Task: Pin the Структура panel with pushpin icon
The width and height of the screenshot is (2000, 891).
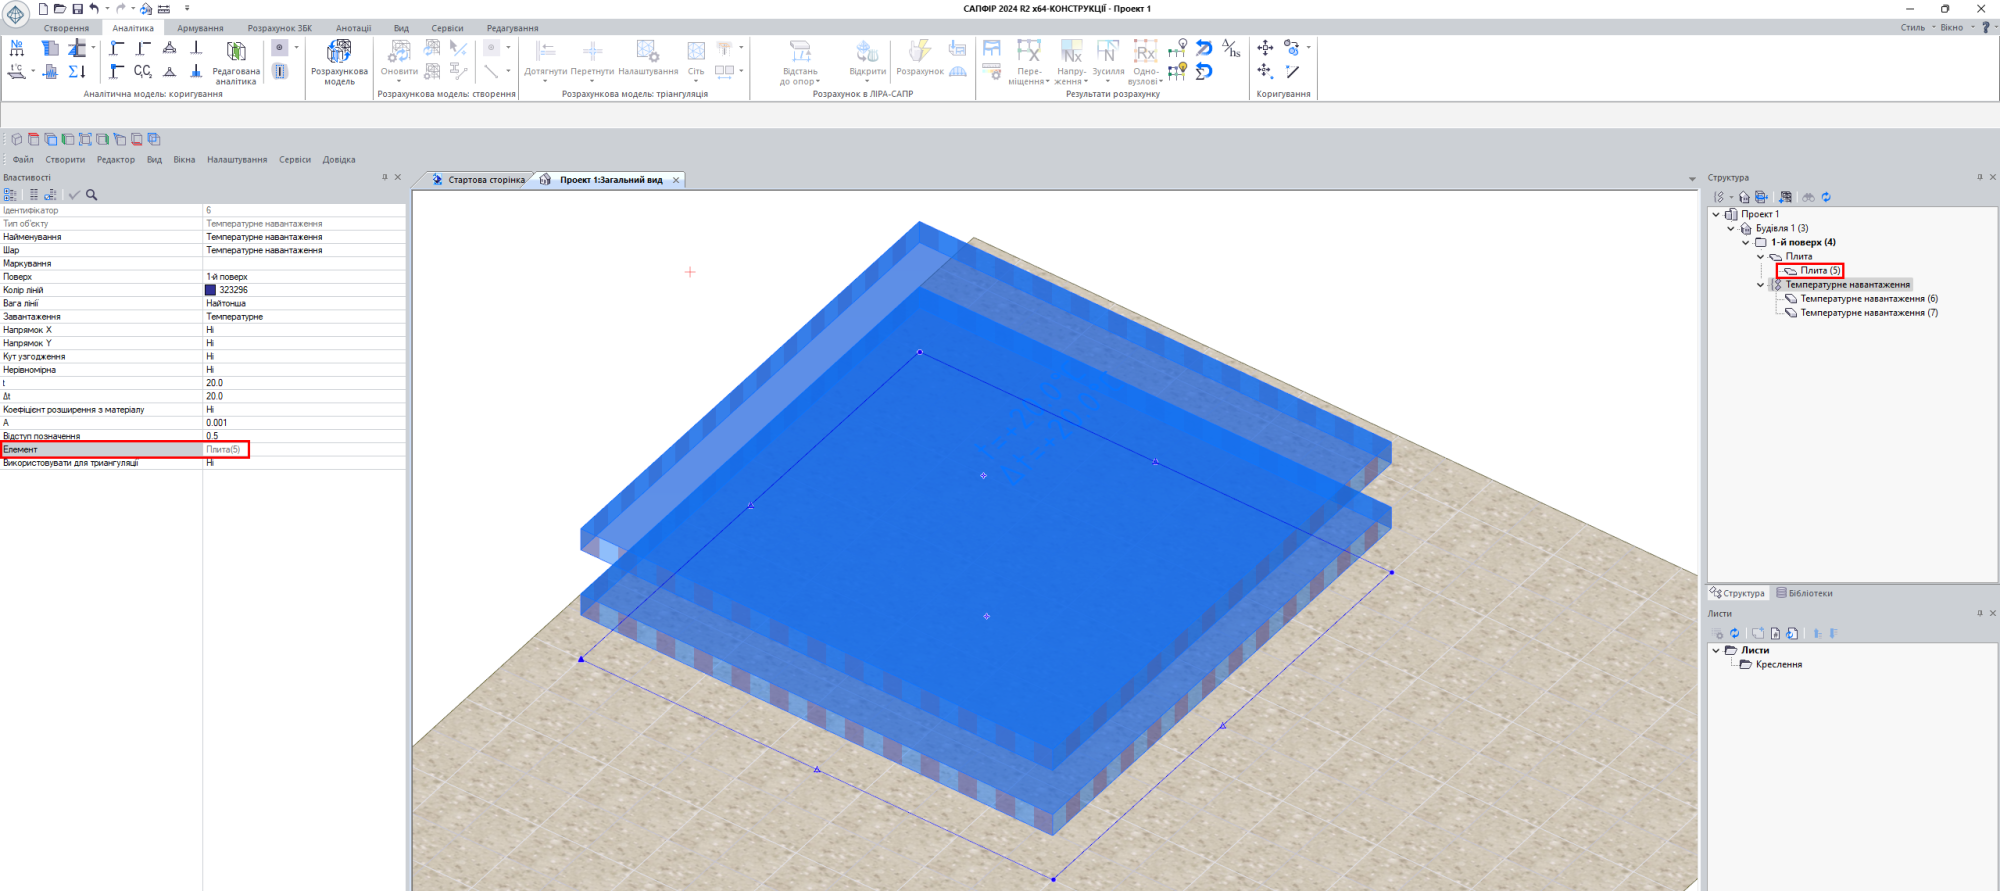Action: point(1979,177)
